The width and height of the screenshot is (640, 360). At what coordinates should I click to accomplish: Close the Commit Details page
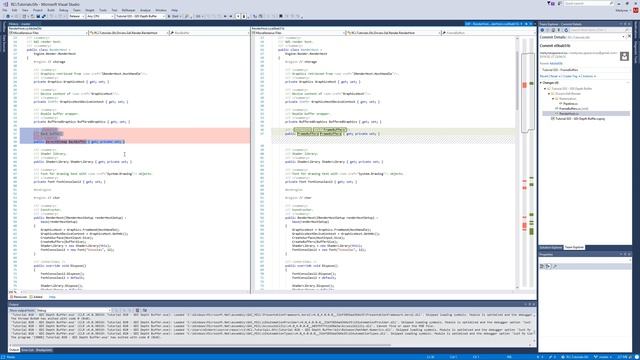tap(629, 37)
